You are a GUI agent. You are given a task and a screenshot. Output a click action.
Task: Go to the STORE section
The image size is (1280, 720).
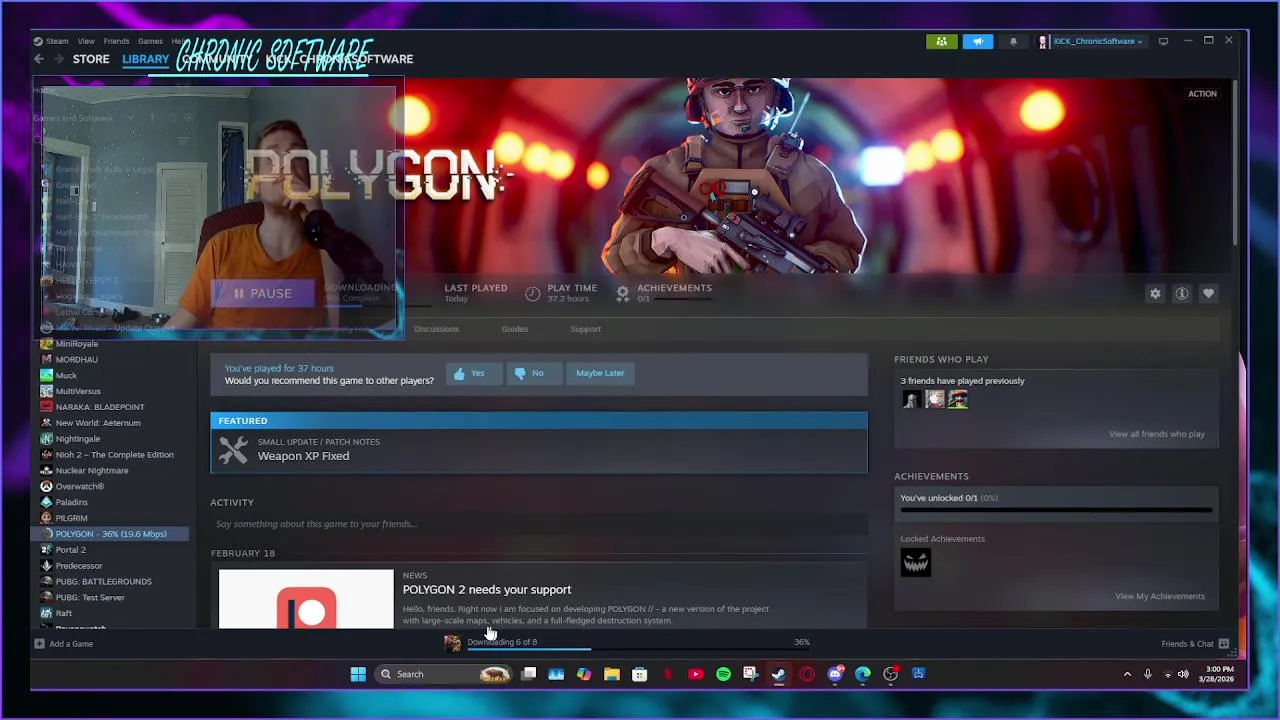tap(91, 59)
